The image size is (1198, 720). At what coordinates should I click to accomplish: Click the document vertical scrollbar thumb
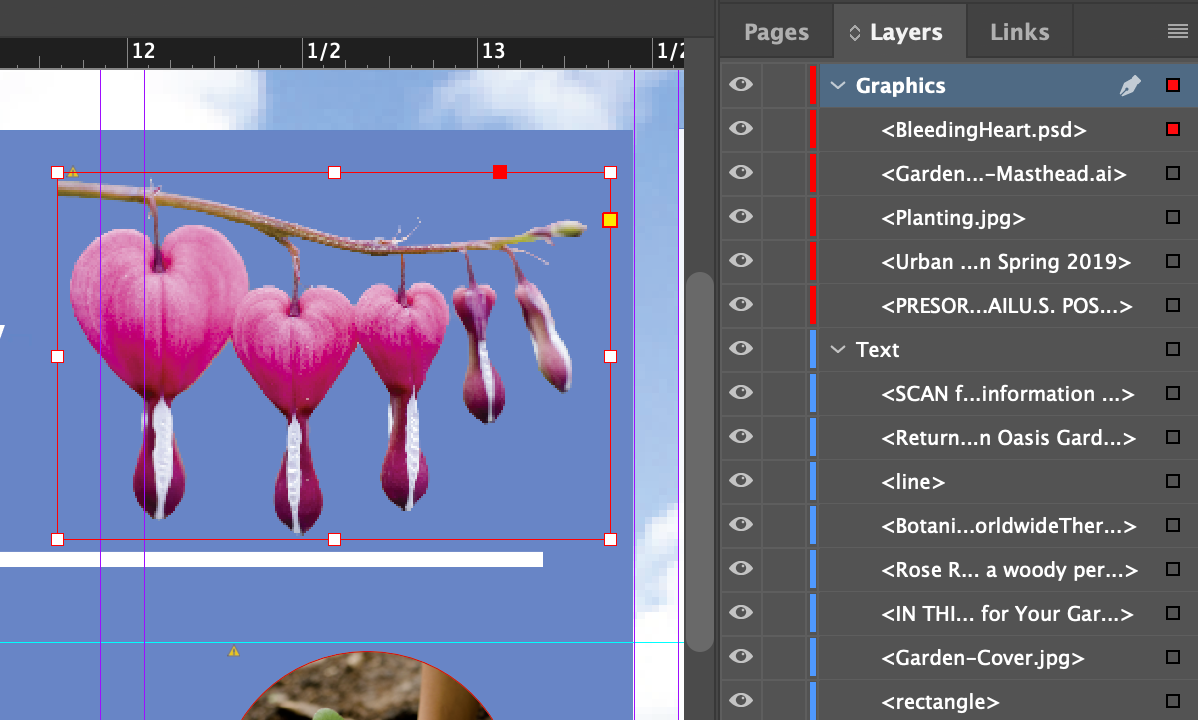click(698, 462)
